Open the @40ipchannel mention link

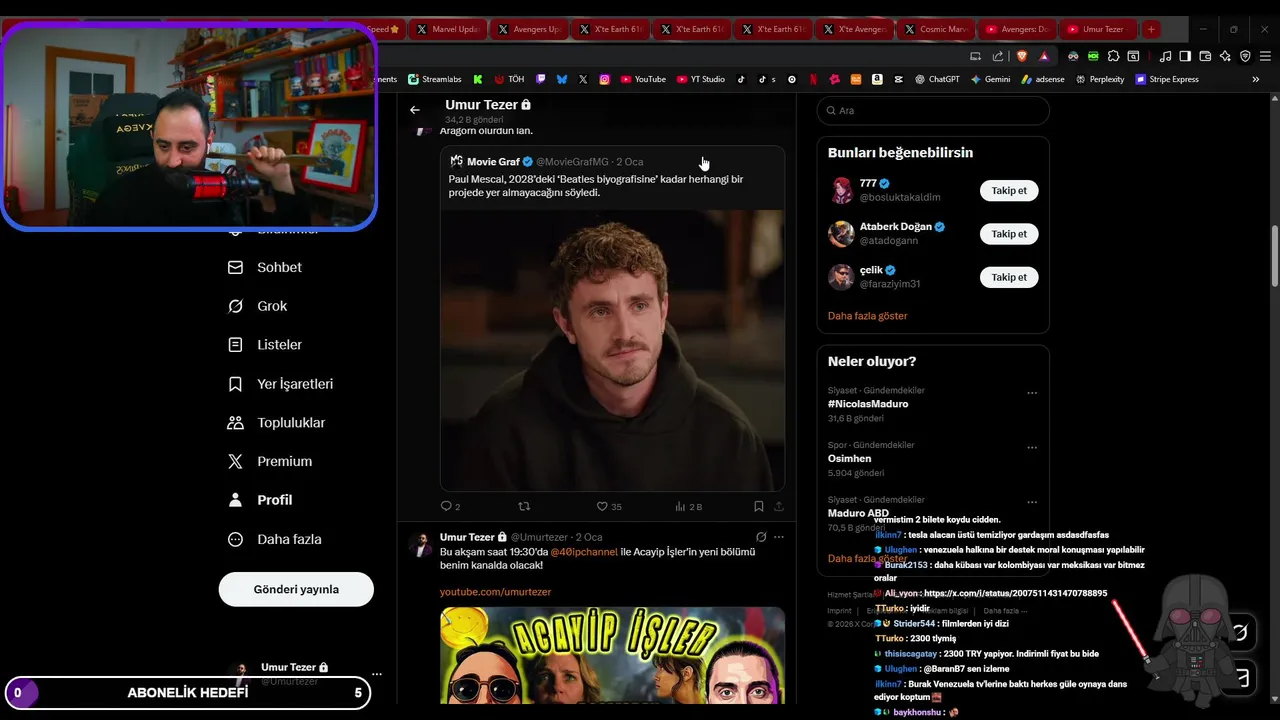(x=584, y=552)
